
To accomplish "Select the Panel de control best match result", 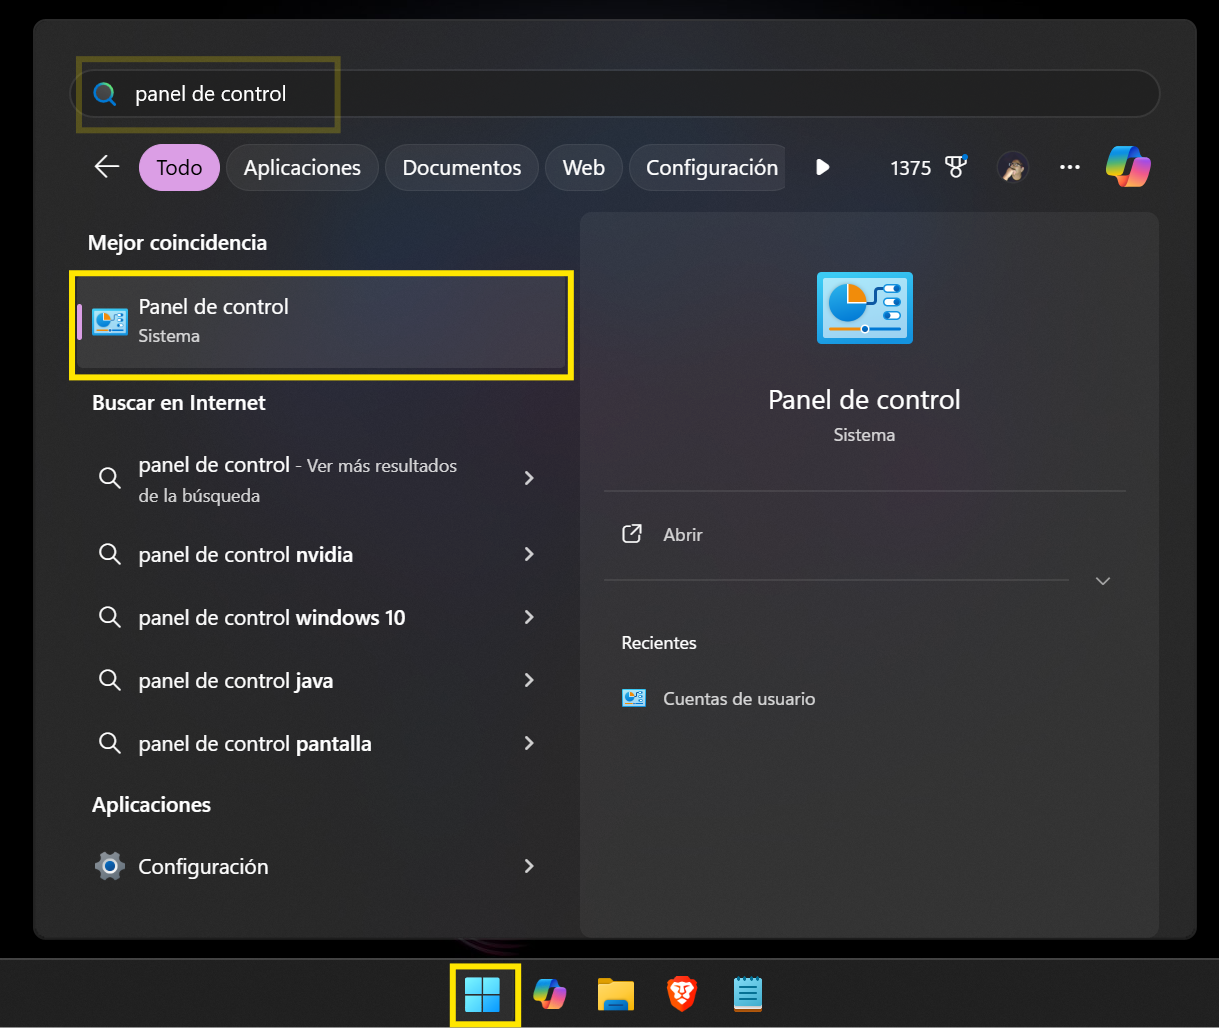I will pos(320,320).
